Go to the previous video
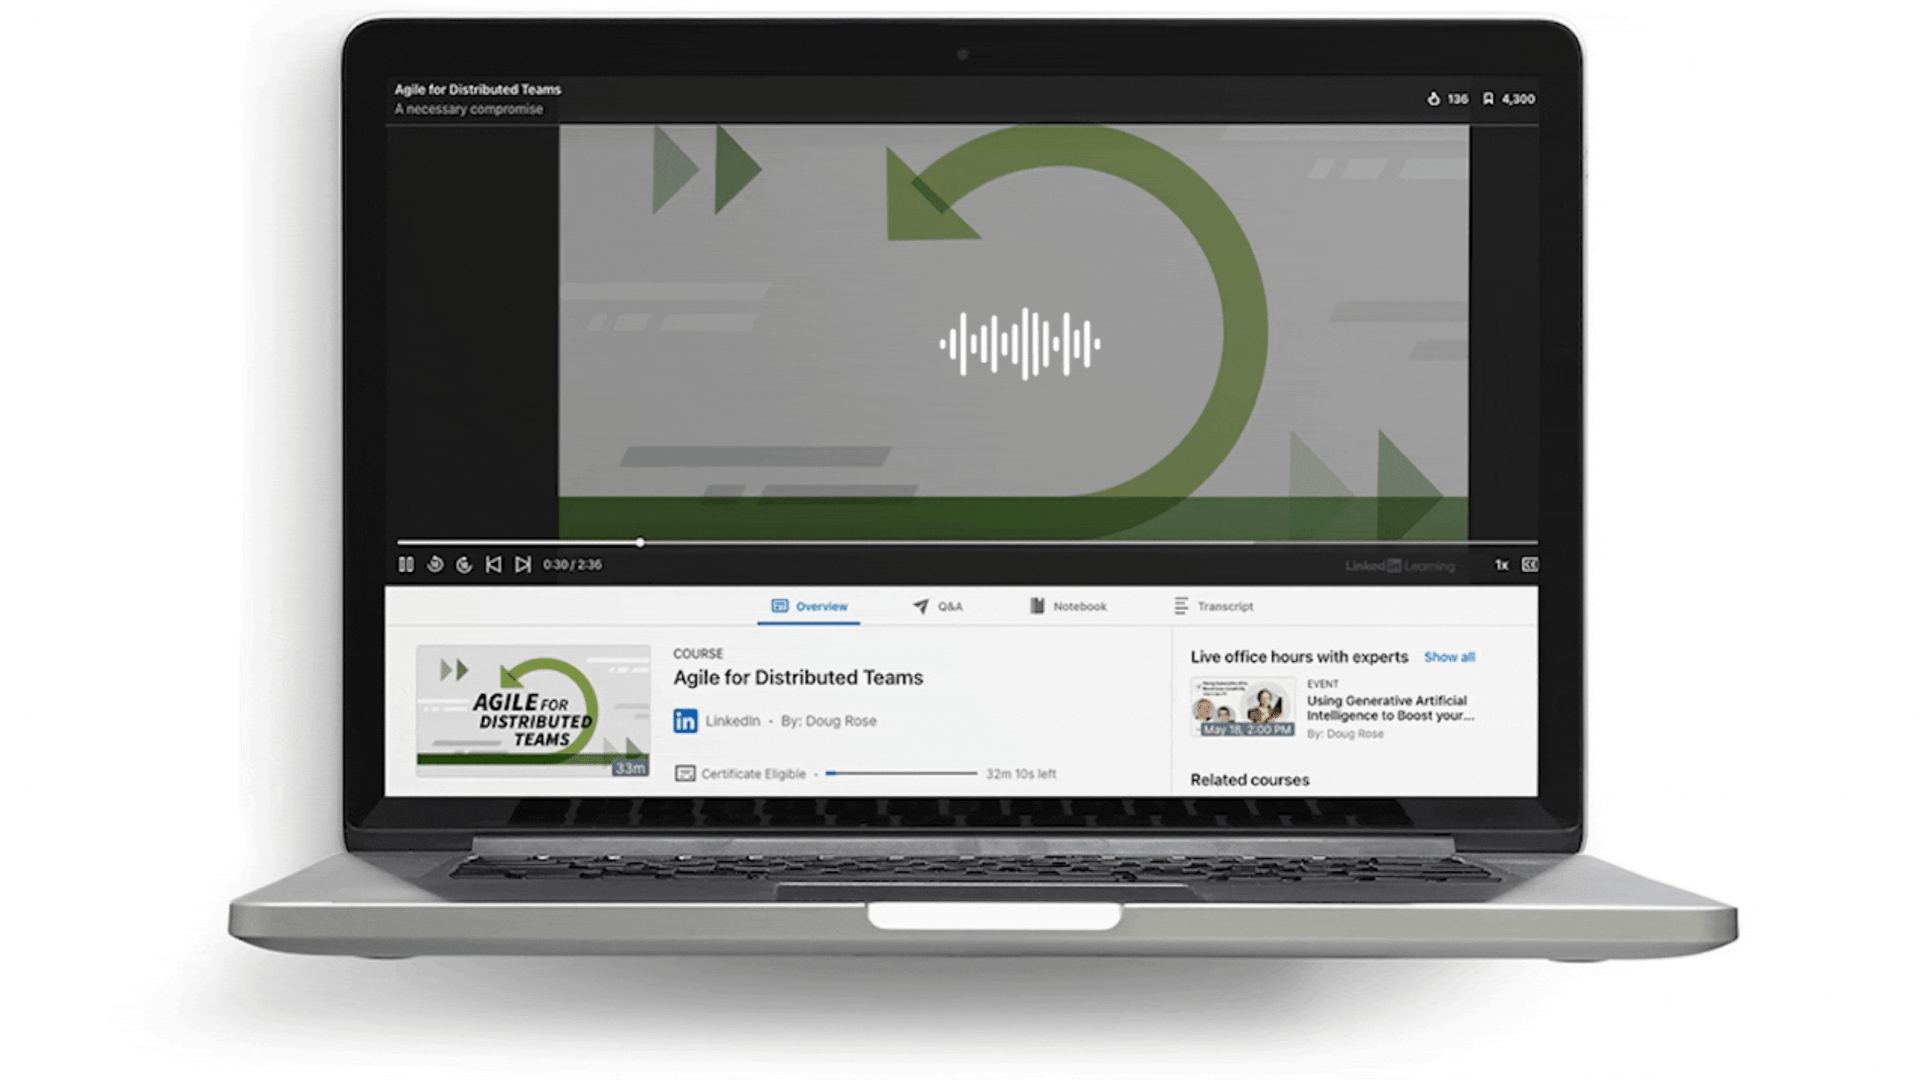This screenshot has width=1920, height=1080. (x=493, y=565)
